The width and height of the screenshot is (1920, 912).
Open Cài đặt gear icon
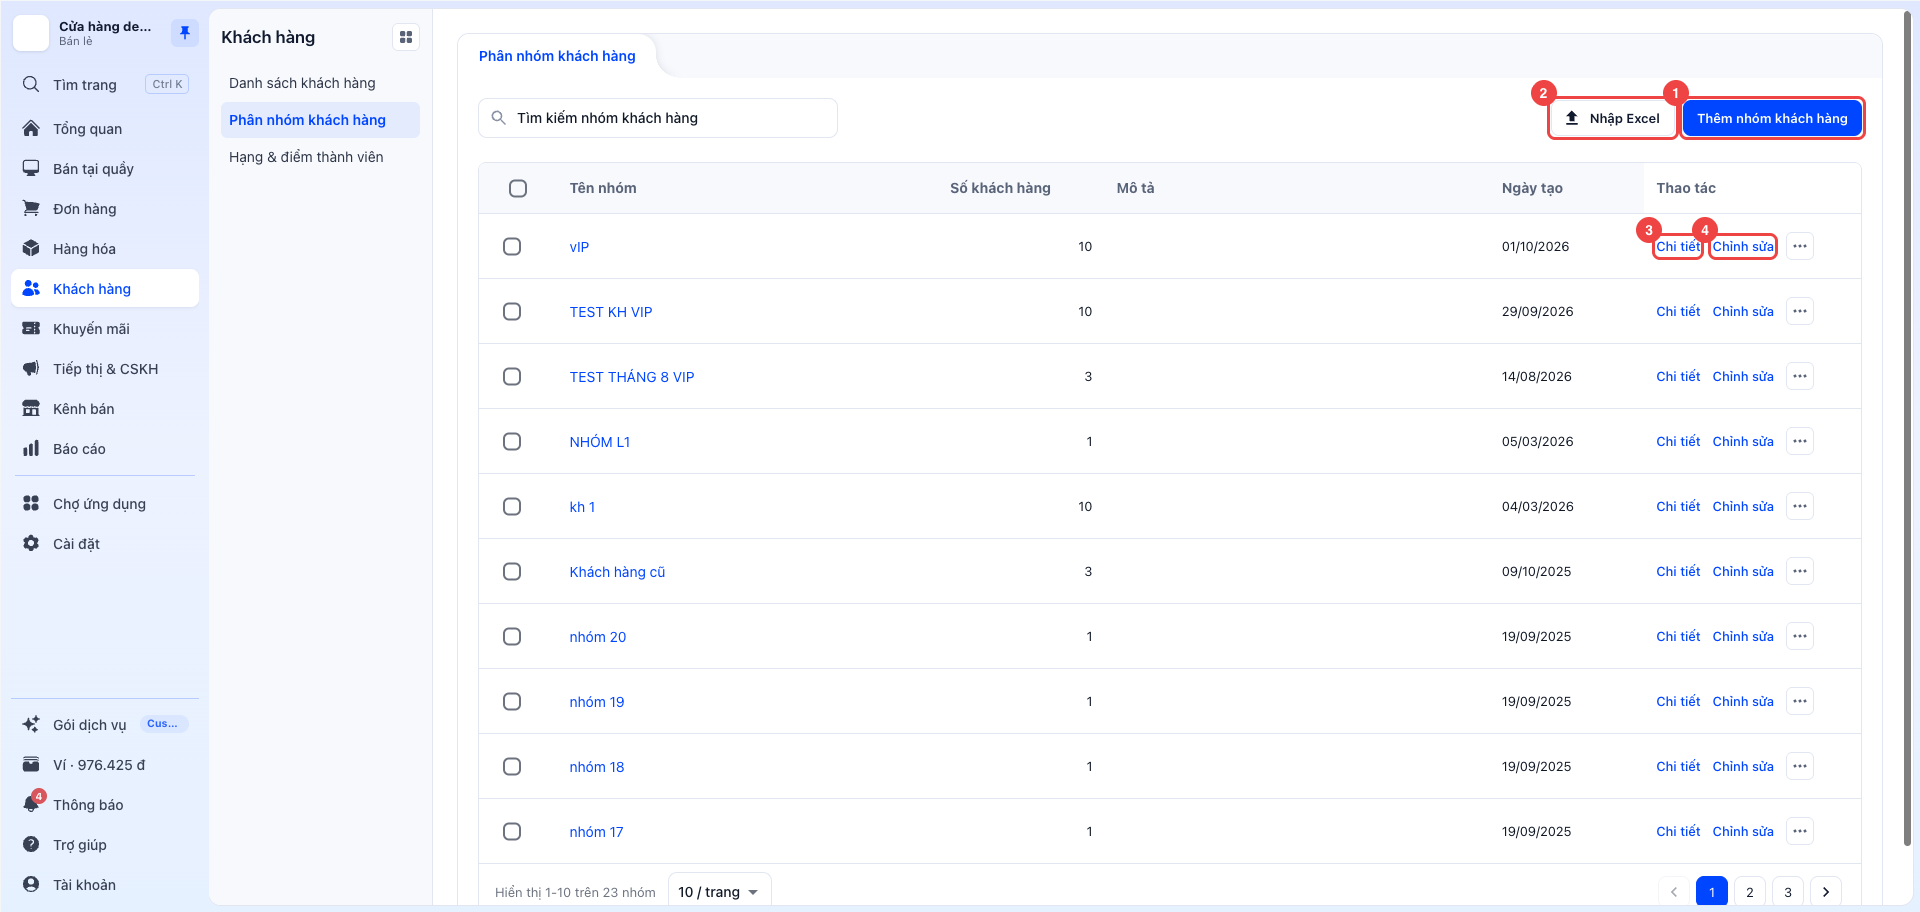[31, 543]
